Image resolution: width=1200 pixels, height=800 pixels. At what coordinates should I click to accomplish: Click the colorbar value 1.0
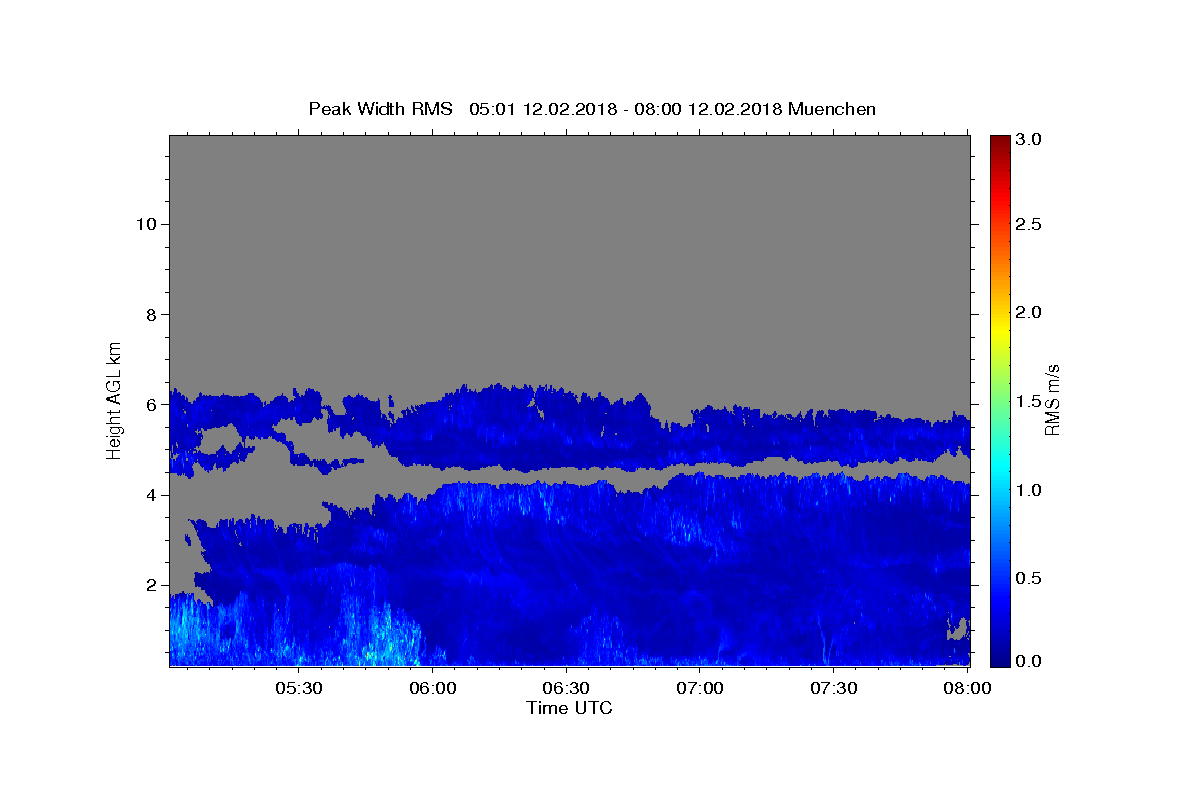point(1030,490)
